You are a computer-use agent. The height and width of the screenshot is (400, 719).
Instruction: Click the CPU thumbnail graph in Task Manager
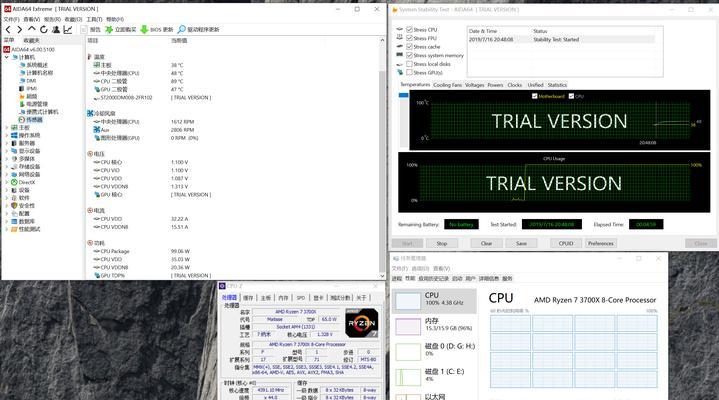pyautogui.click(x=408, y=301)
